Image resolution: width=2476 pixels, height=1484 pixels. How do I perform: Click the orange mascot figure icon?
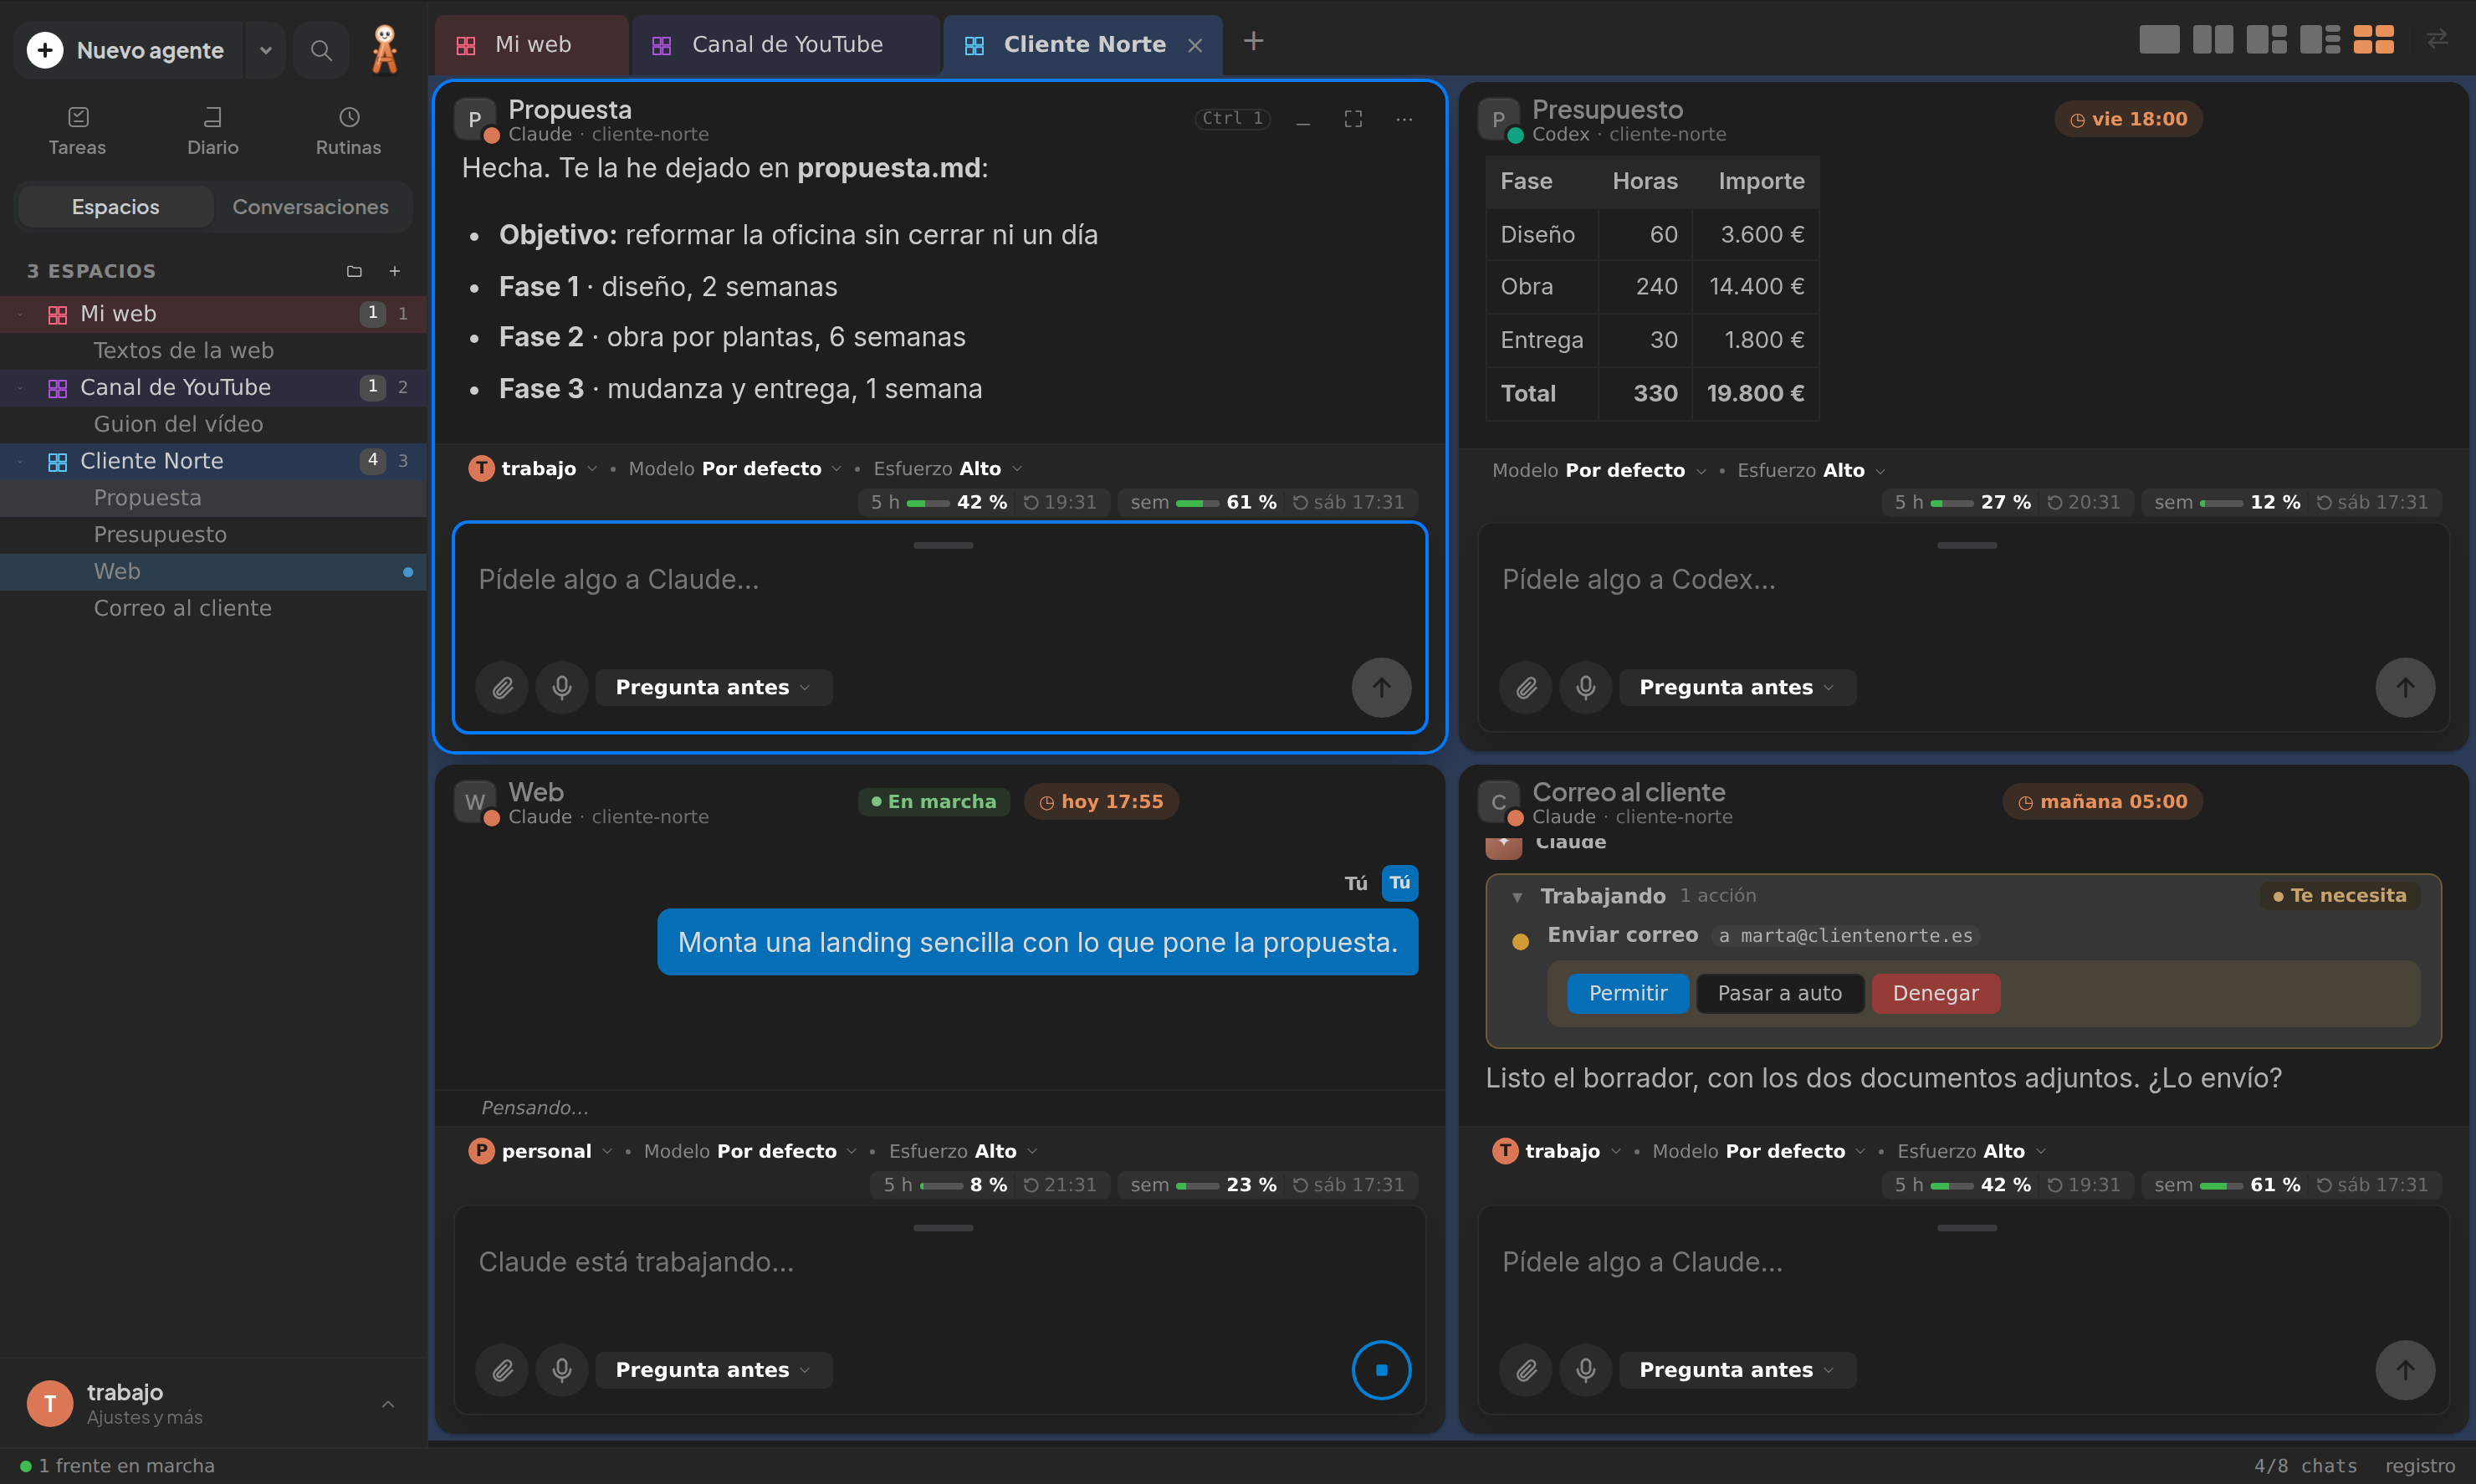[x=385, y=49]
